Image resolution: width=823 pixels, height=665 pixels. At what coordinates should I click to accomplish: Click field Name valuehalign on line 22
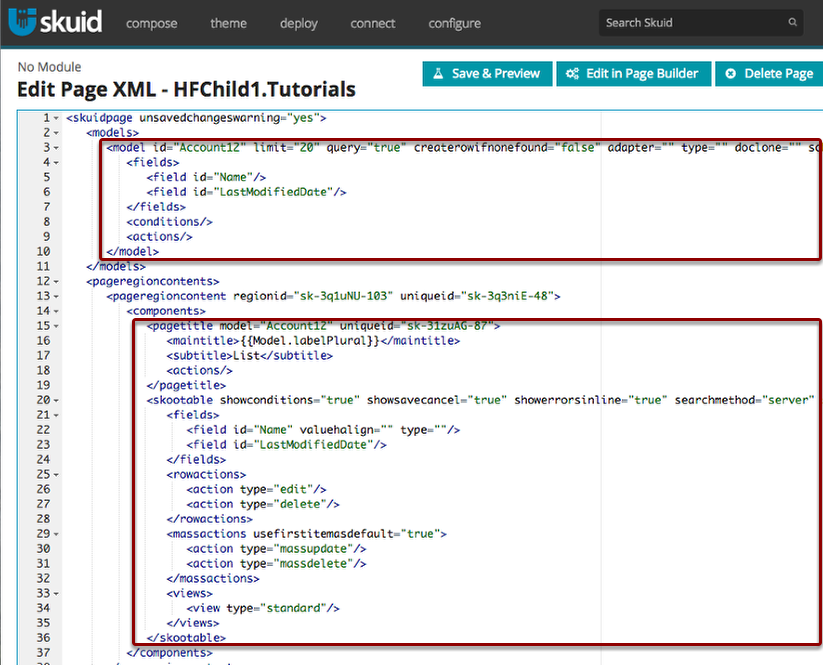(x=323, y=430)
